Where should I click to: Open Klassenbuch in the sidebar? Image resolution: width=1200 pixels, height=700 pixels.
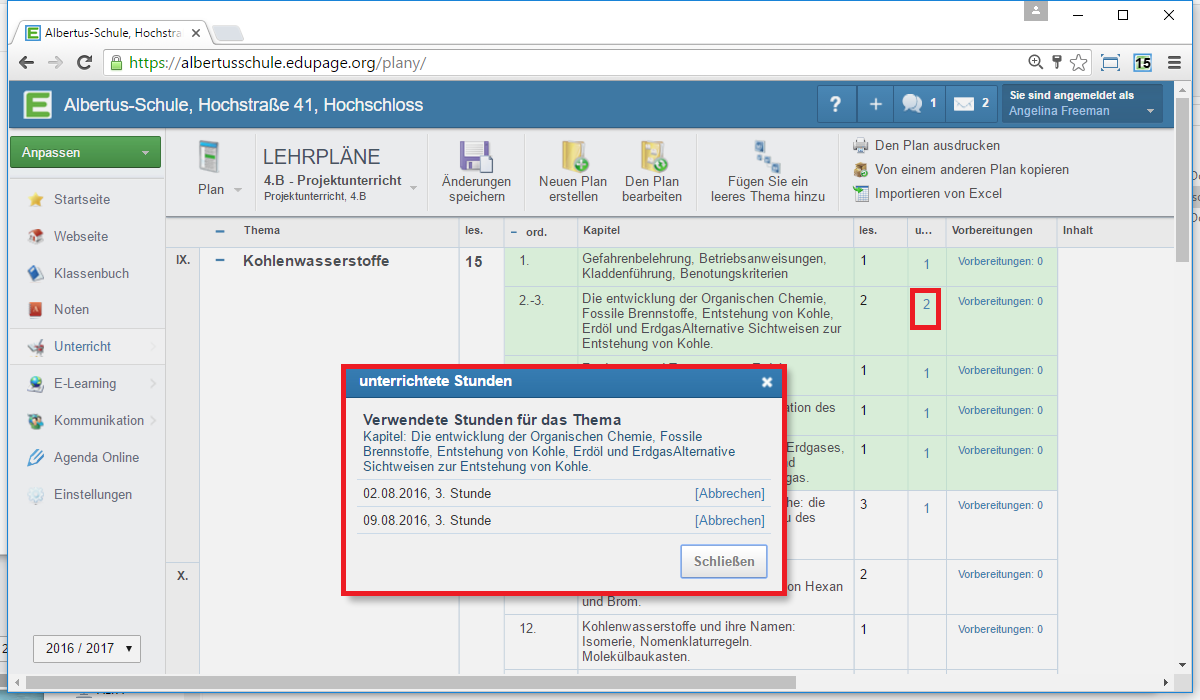click(91, 273)
